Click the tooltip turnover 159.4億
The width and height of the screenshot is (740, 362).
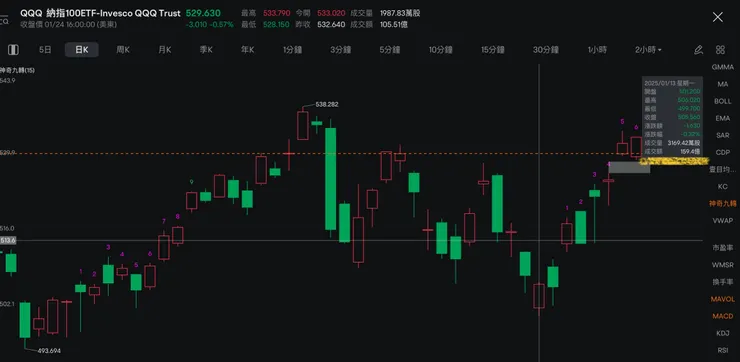[690, 152]
